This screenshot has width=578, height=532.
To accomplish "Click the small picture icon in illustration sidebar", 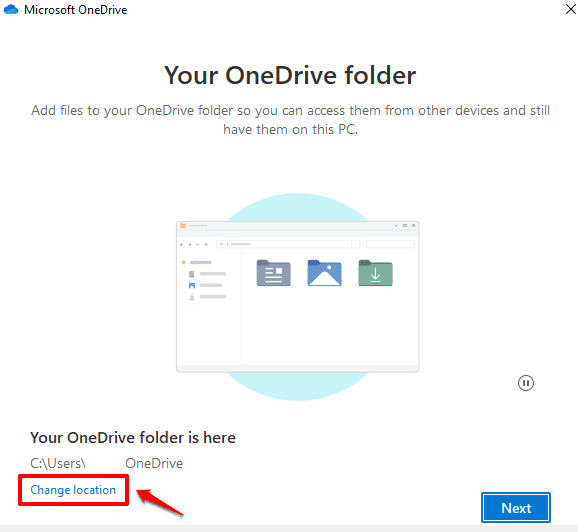I will click(x=192, y=285).
